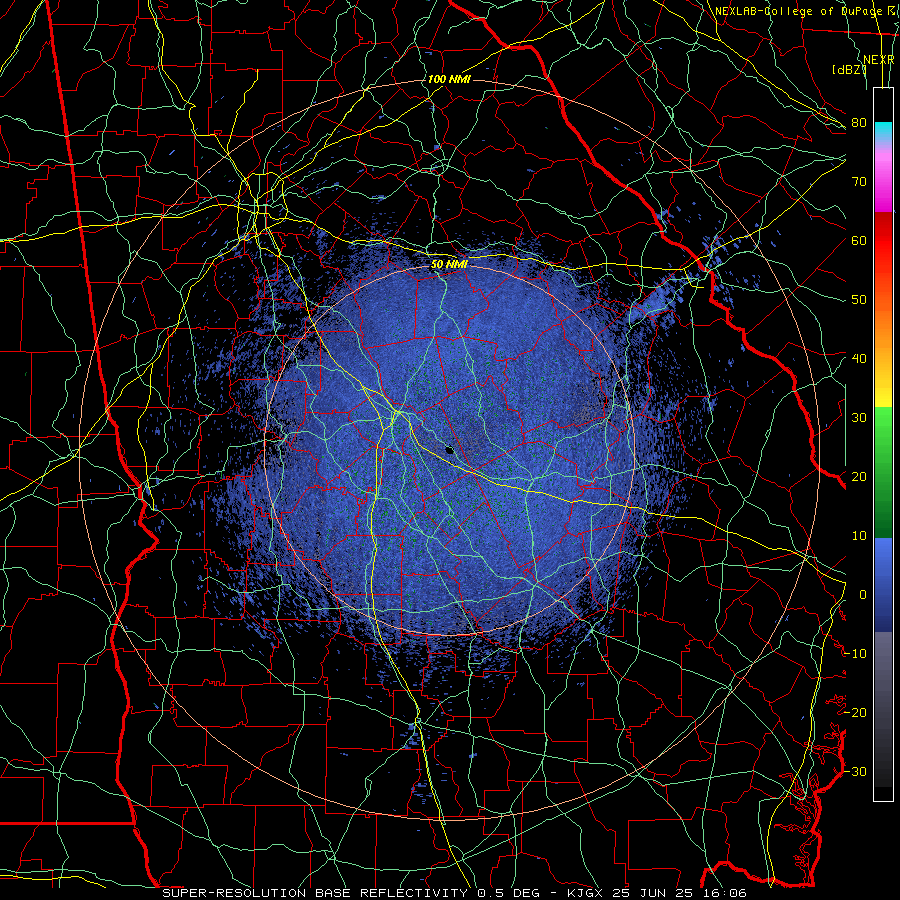Viewport: 900px width, 900px height.
Task: Click the 50 value on the dBZ scale
Action: [859, 300]
